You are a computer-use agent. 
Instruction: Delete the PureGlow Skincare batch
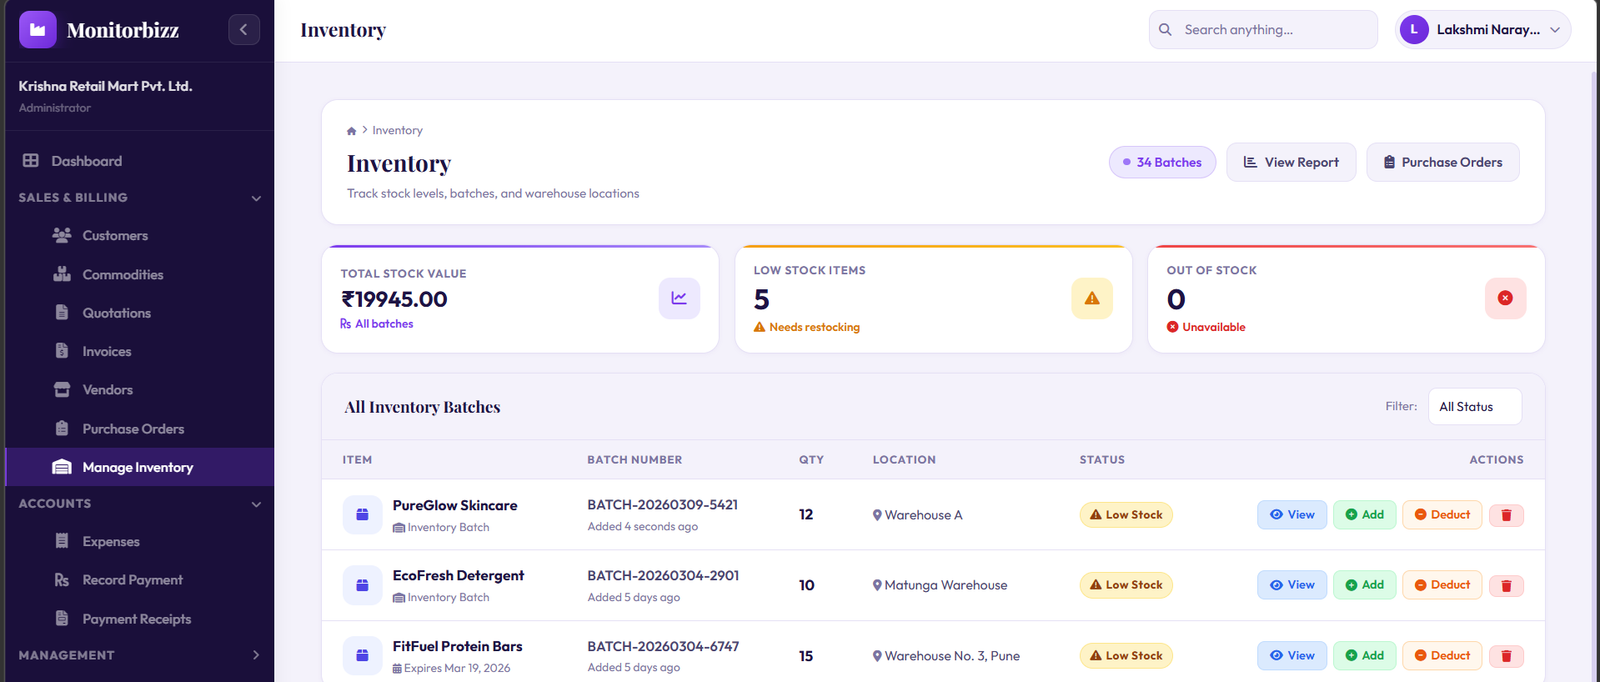tap(1506, 515)
